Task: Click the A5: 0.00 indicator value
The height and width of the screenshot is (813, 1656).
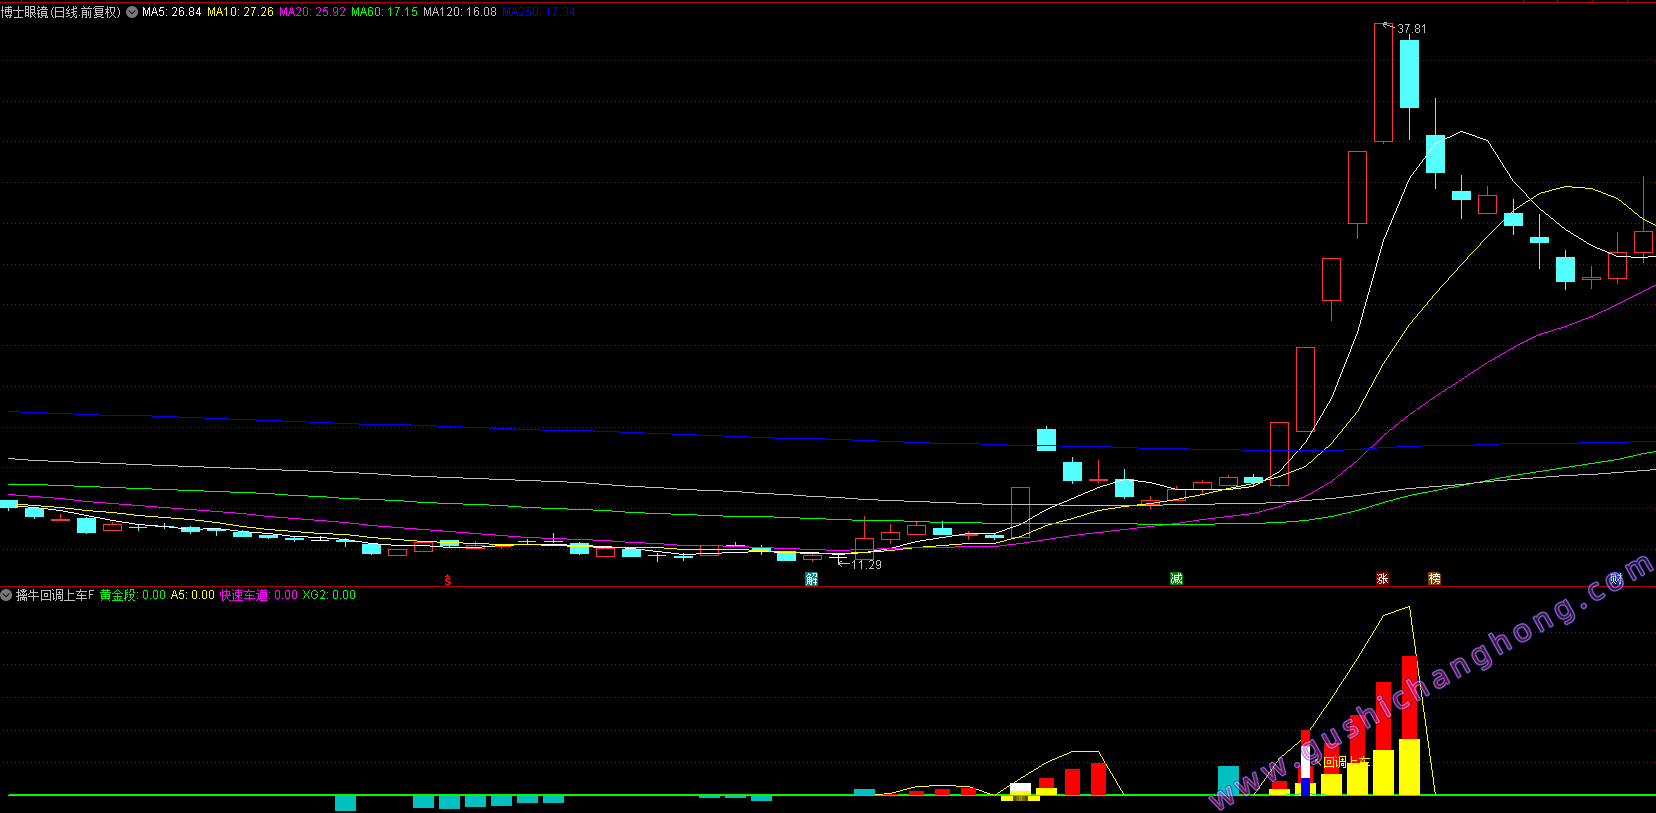Action: pyautogui.click(x=192, y=595)
